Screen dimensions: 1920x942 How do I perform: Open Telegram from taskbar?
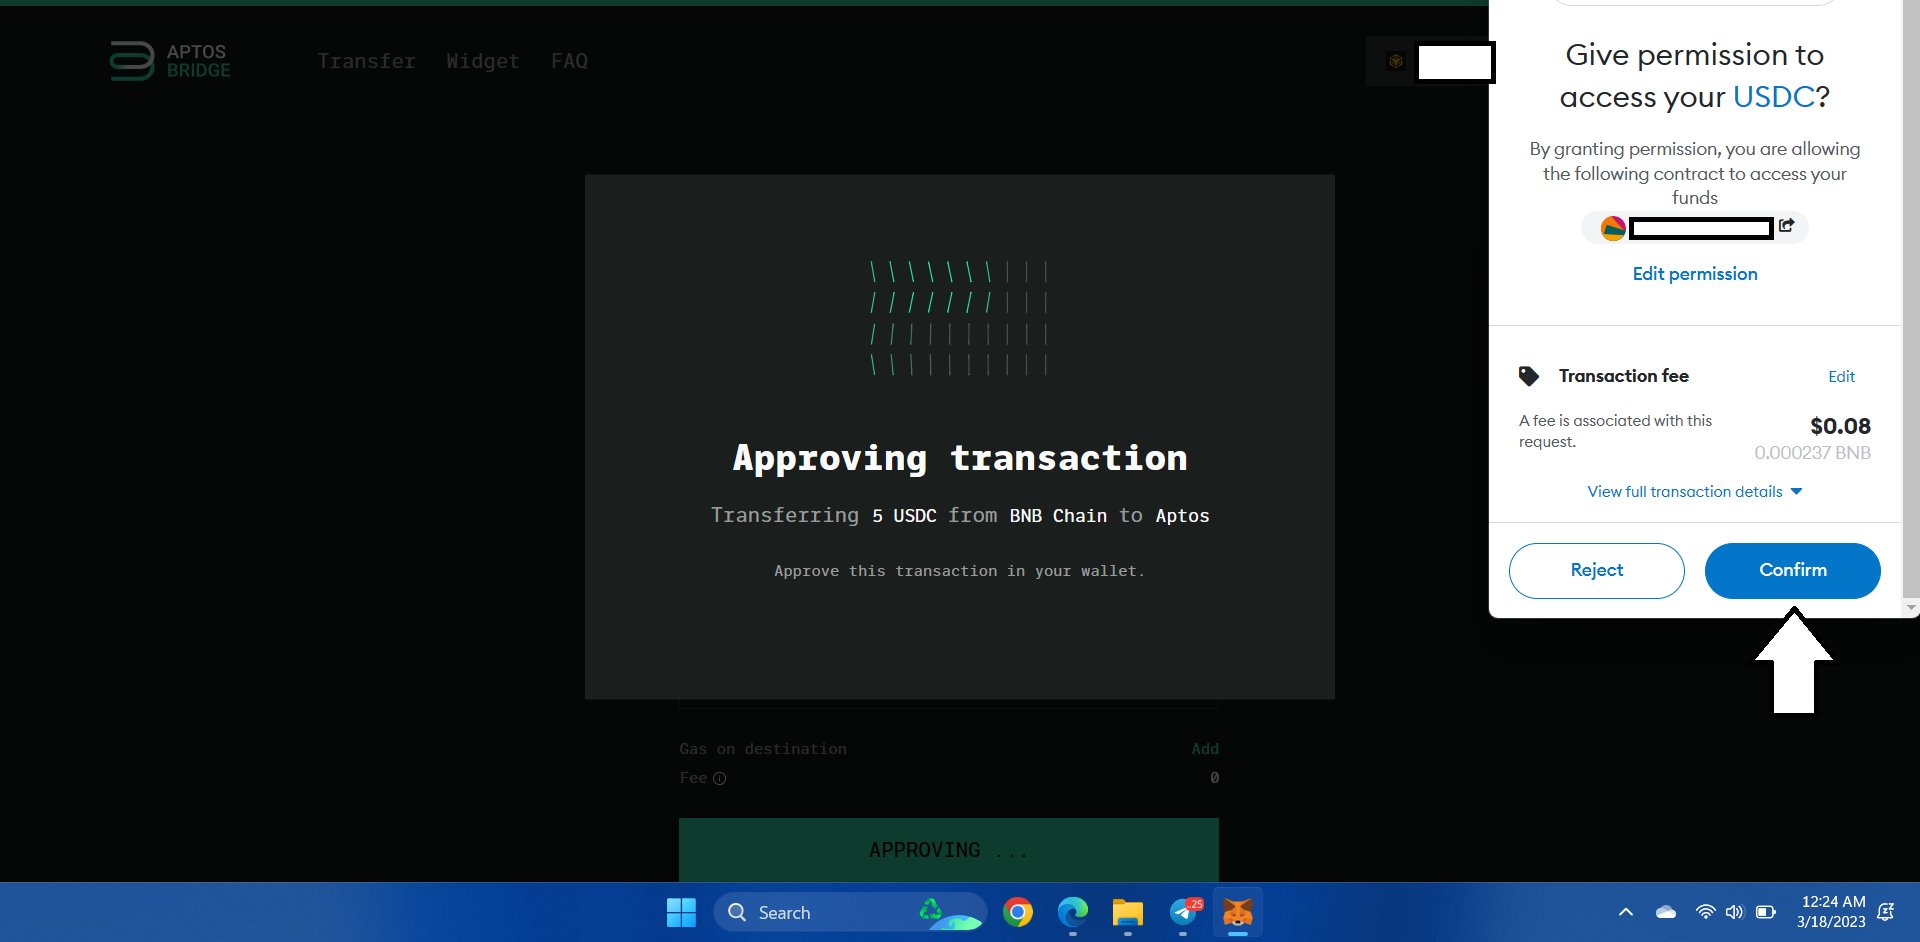click(x=1183, y=913)
